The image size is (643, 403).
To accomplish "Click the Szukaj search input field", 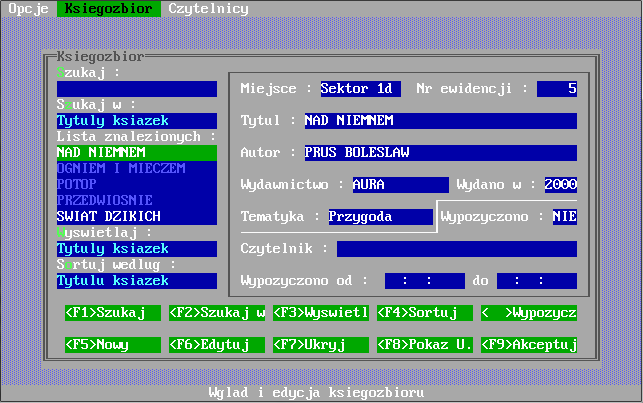I will [x=136, y=89].
